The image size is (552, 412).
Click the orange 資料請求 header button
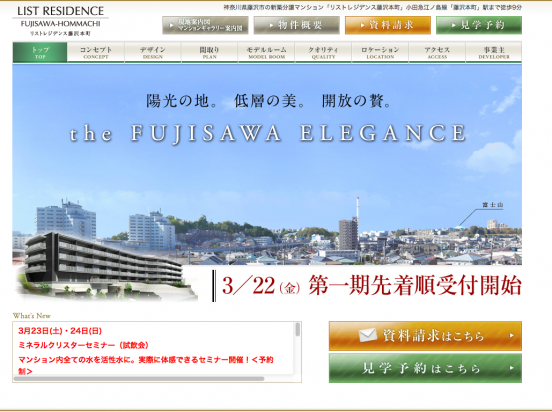(x=388, y=25)
